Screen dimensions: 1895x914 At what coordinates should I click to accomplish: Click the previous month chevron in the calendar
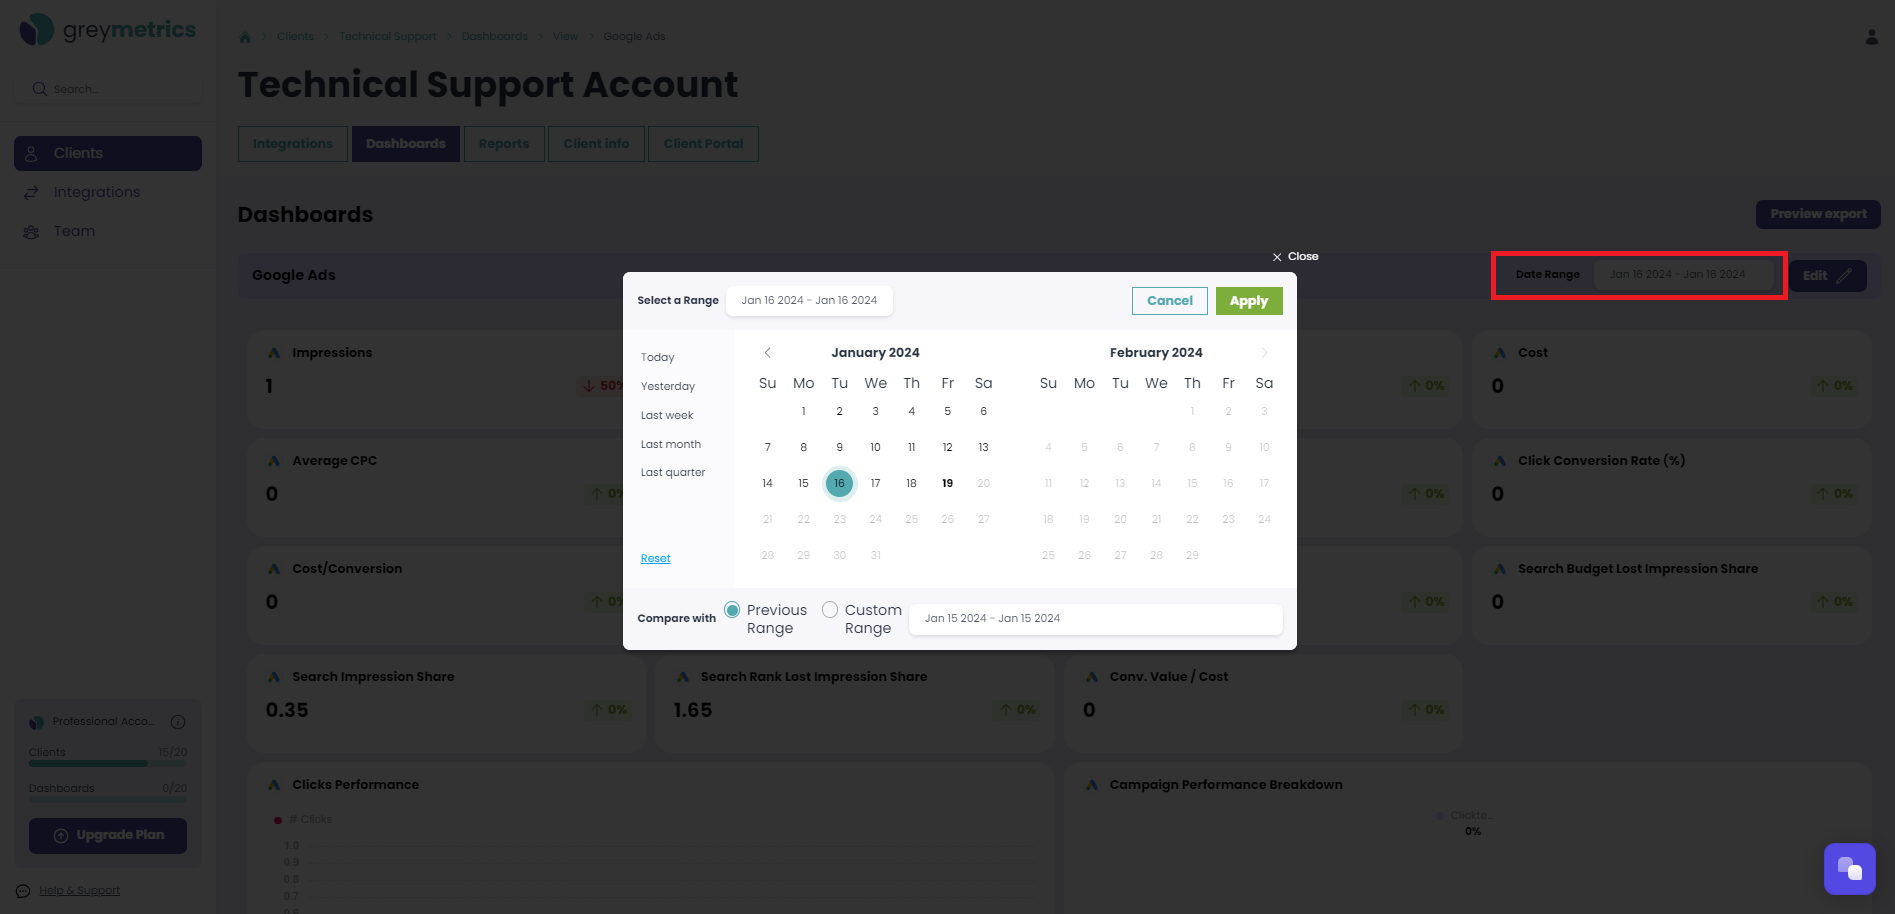click(x=767, y=352)
